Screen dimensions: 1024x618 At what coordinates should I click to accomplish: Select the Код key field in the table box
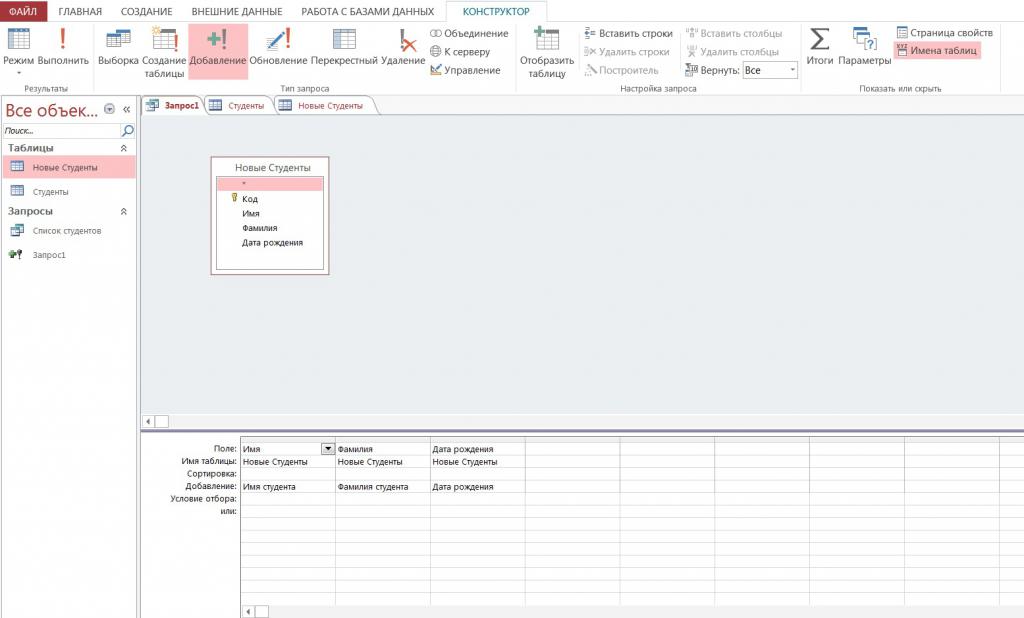tap(270, 199)
